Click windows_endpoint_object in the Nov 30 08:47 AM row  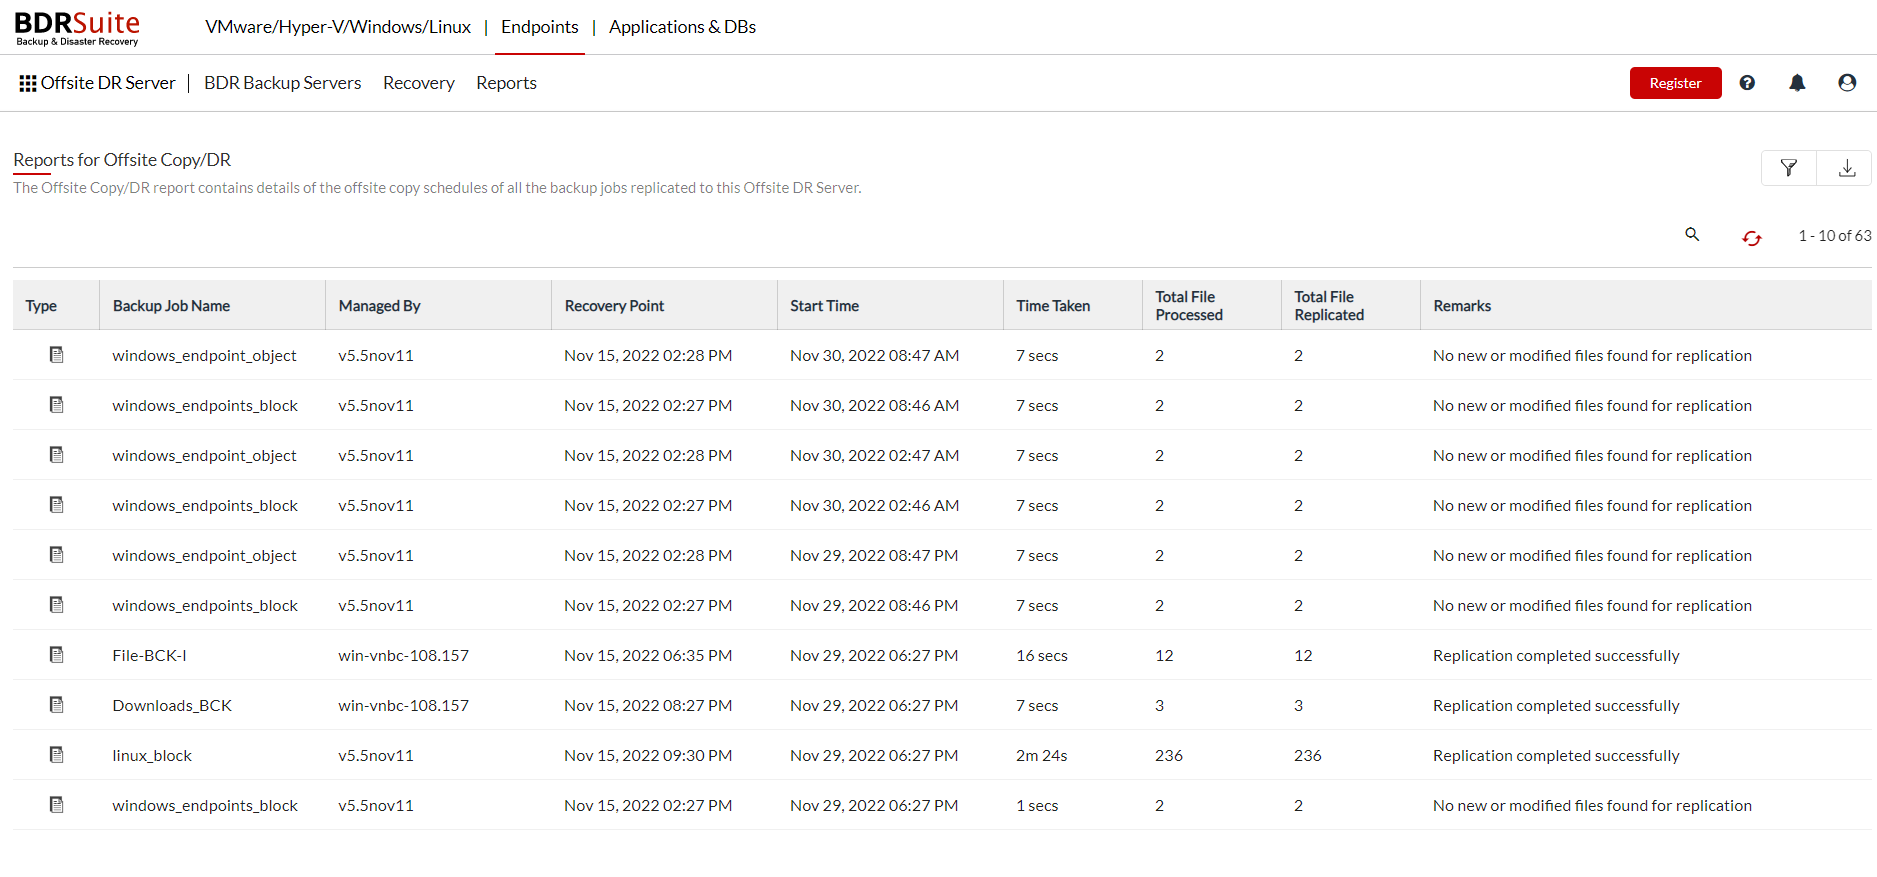pyautogui.click(x=204, y=356)
